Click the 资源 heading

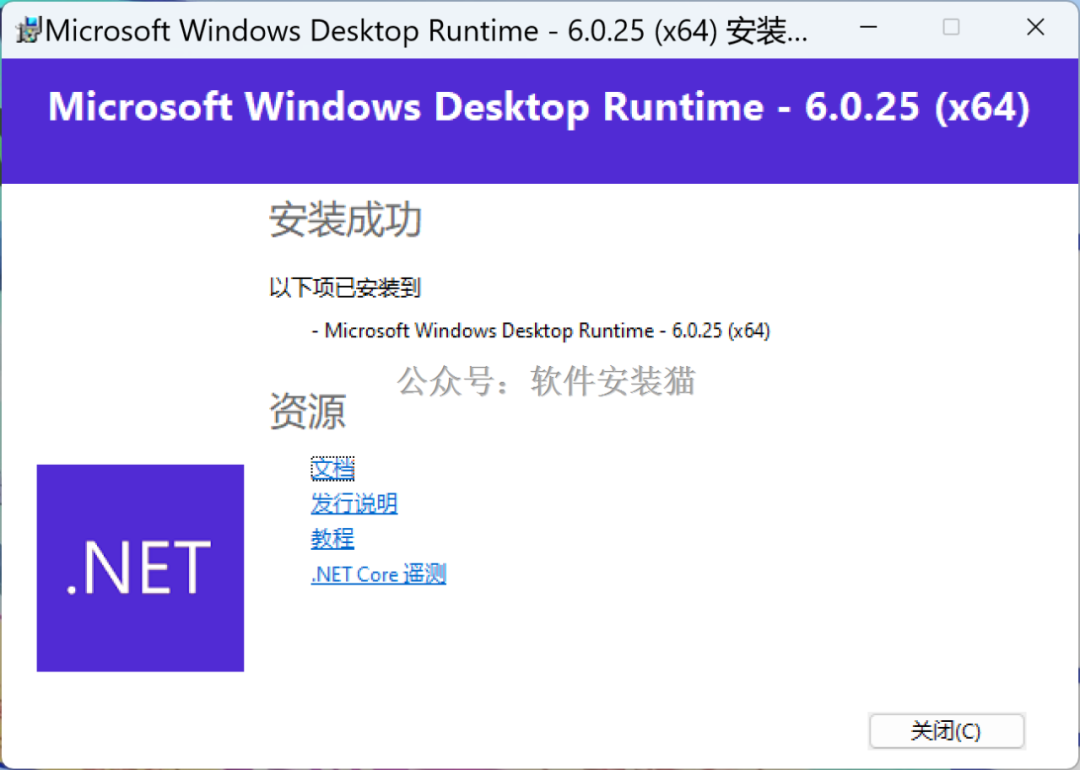click(x=307, y=412)
